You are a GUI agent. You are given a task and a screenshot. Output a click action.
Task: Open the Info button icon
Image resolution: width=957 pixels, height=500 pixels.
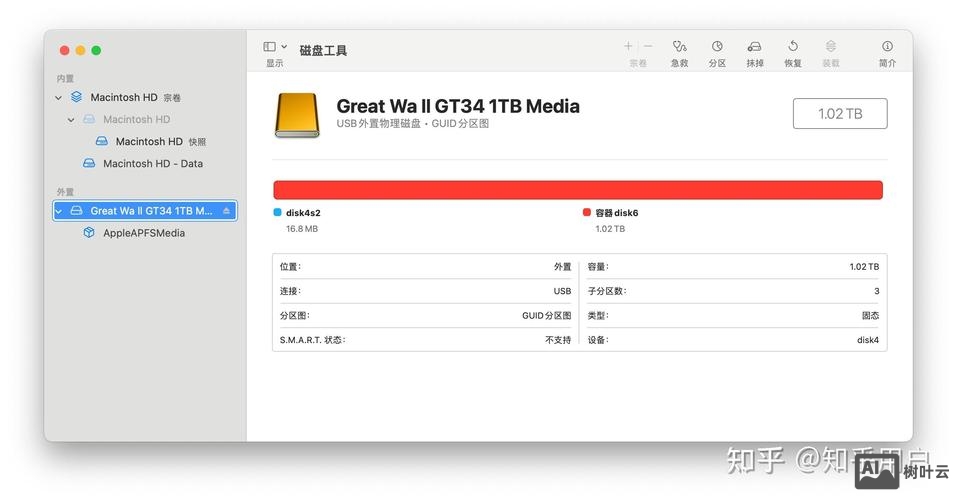coord(887,46)
